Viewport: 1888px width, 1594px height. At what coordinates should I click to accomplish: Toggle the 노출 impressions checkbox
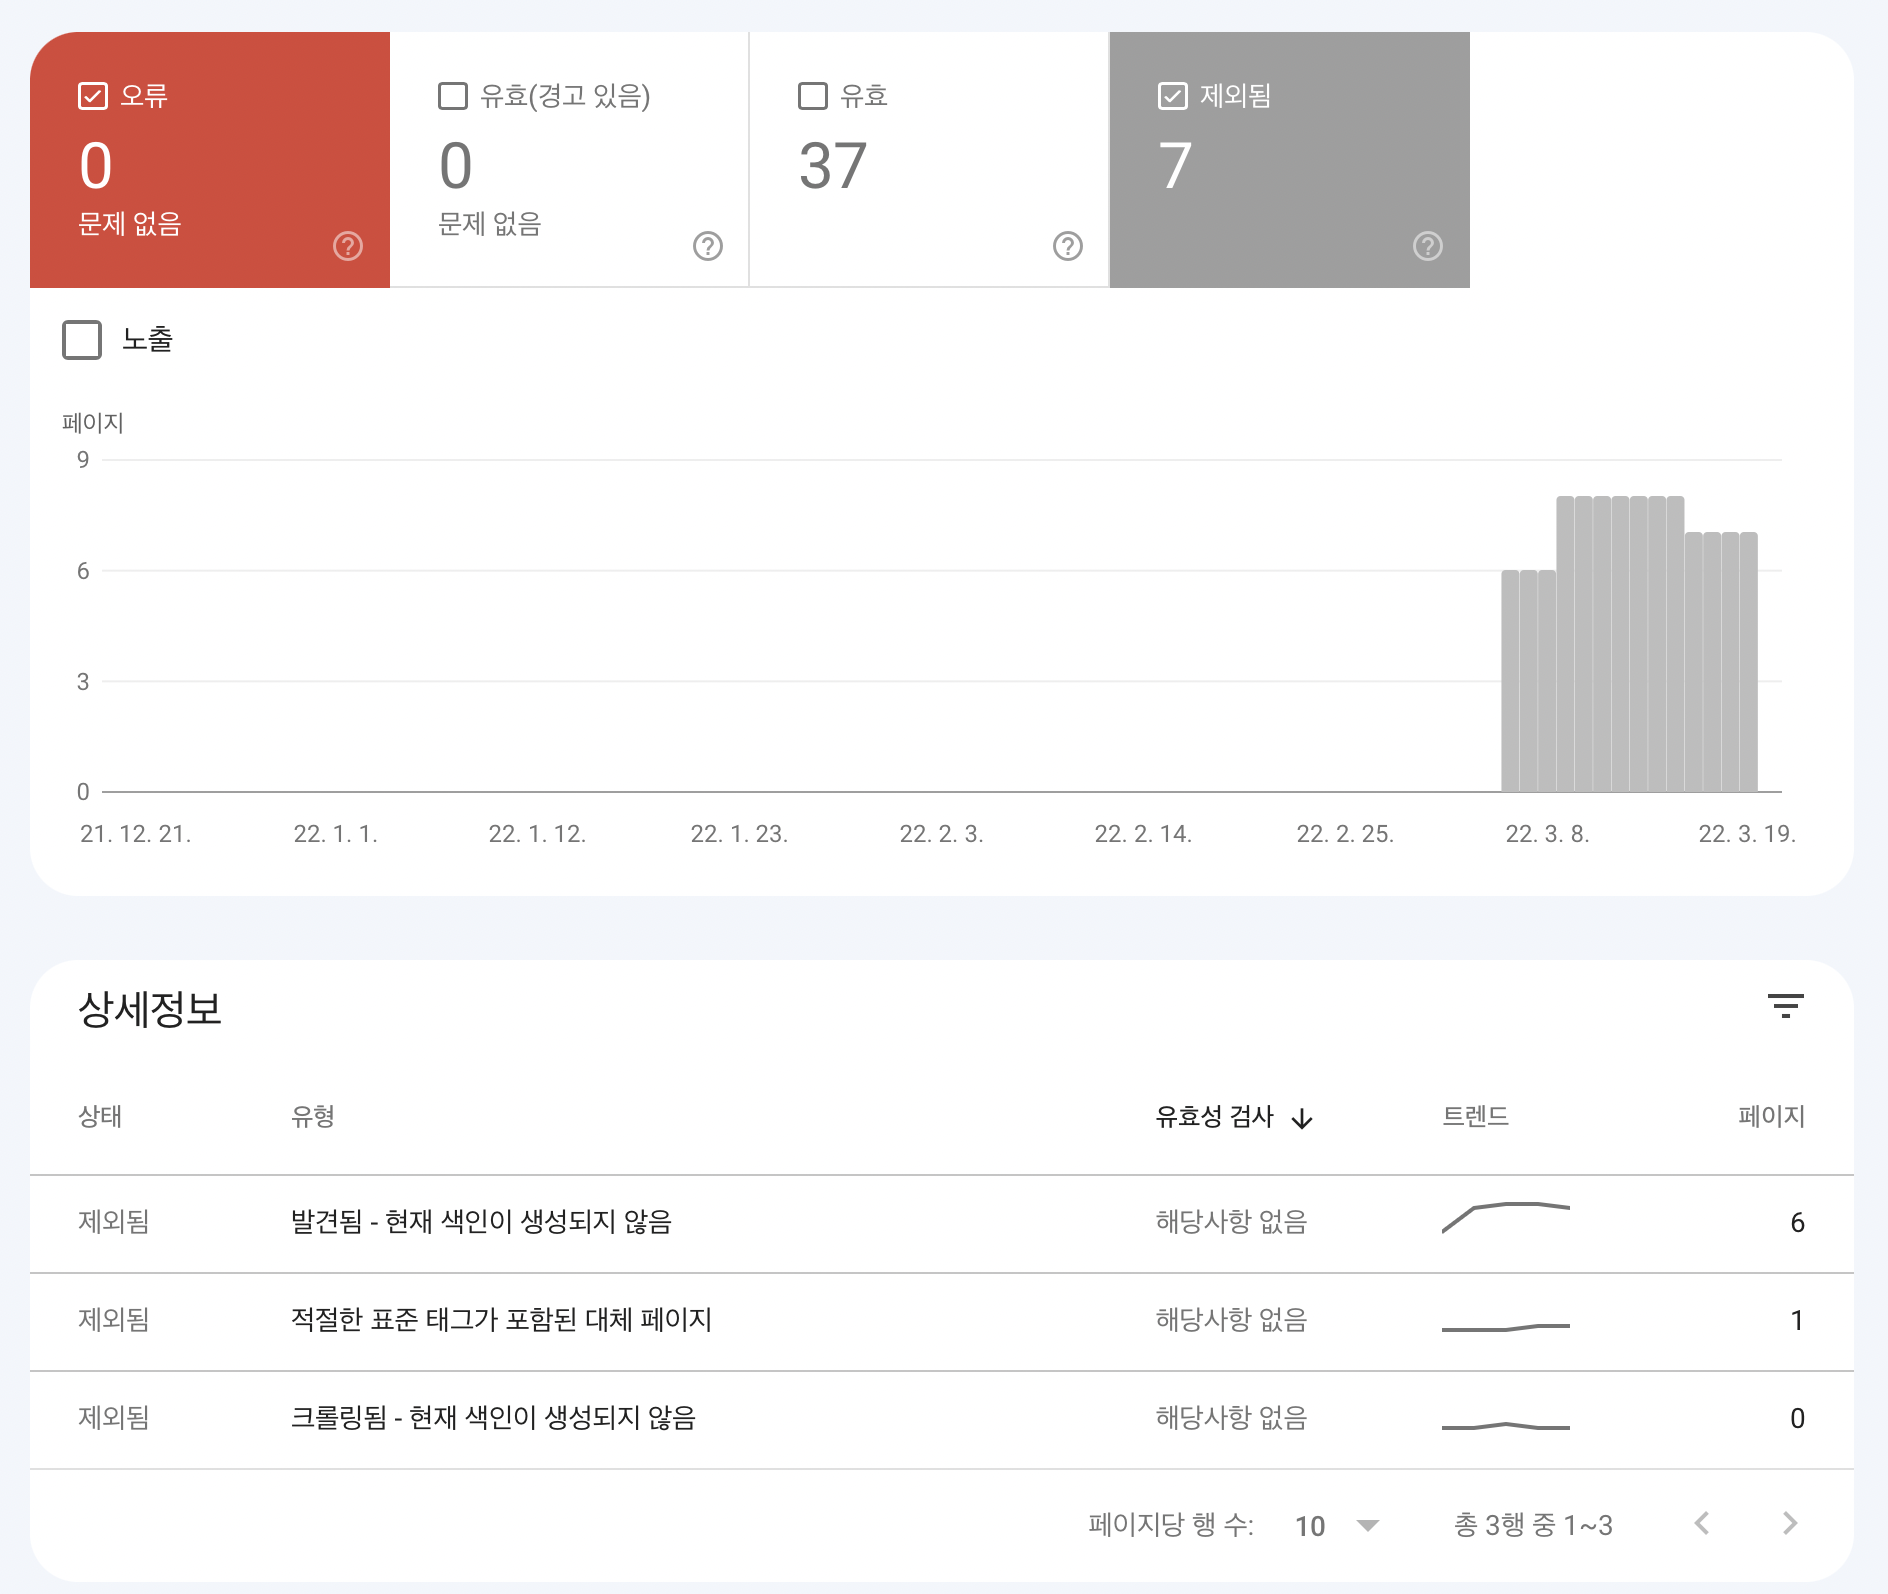tap(81, 340)
